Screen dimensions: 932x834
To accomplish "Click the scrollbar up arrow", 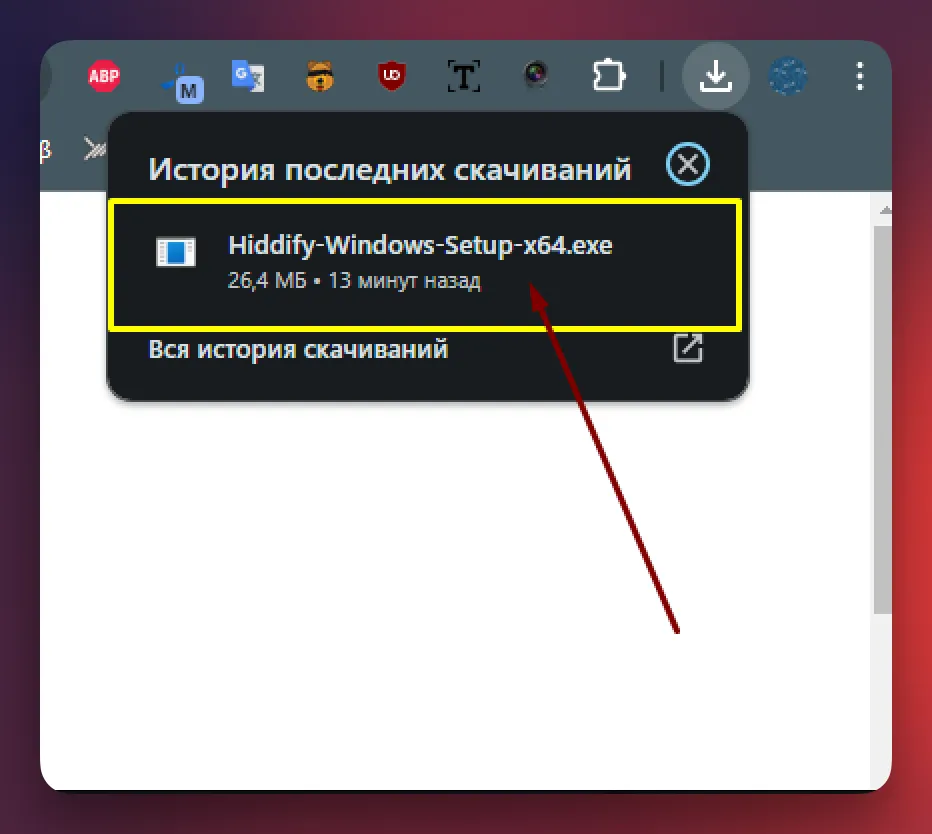I will tap(886, 210).
